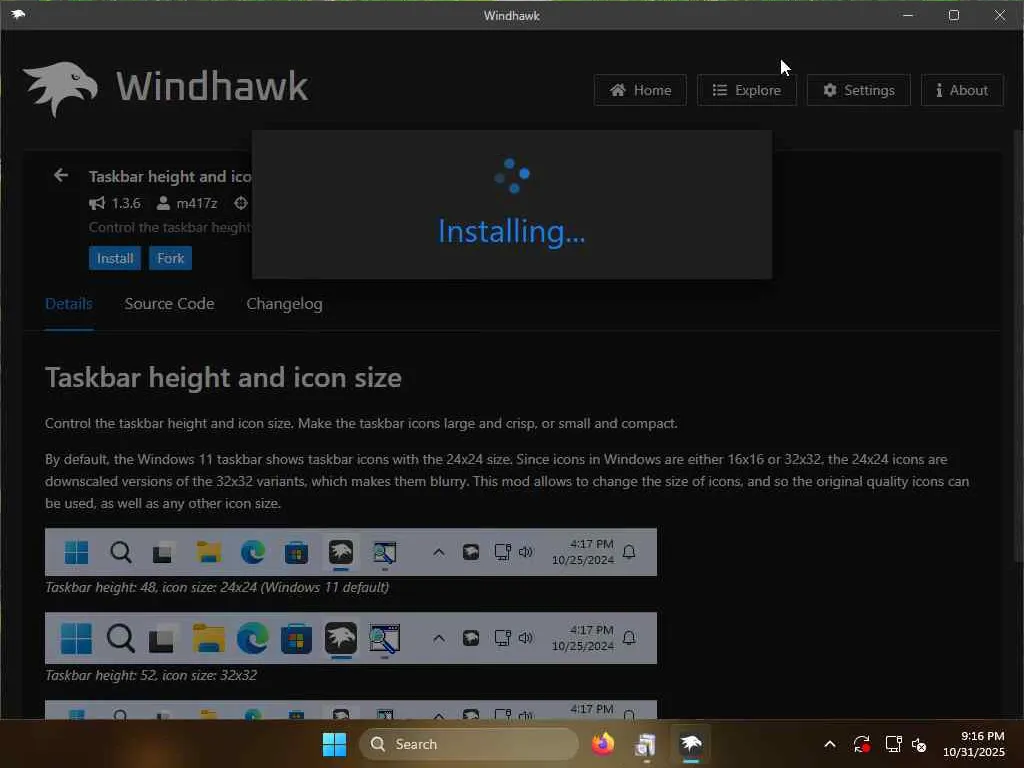Click the crosshair target icon by the author

pyautogui.click(x=241, y=203)
